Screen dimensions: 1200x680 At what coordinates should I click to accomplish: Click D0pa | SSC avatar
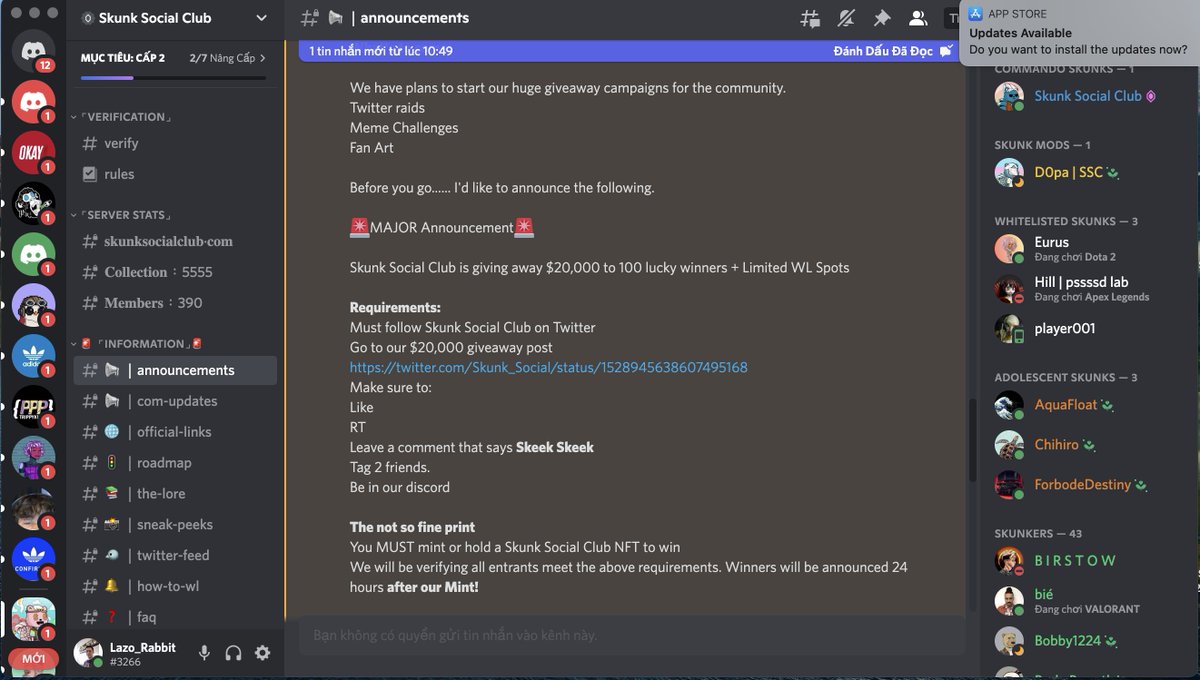click(1009, 172)
